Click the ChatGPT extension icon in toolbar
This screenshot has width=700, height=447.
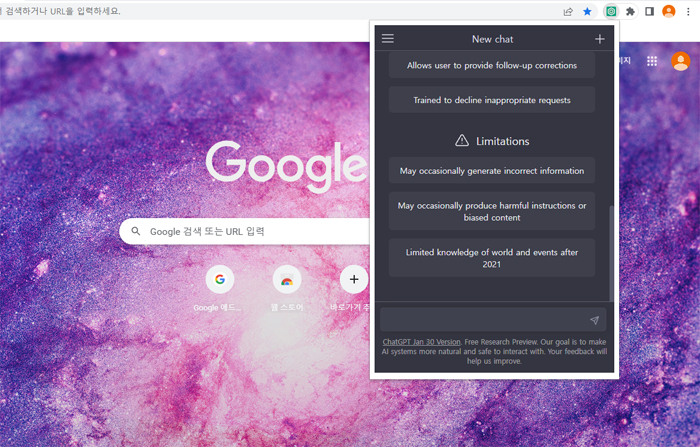(x=611, y=12)
